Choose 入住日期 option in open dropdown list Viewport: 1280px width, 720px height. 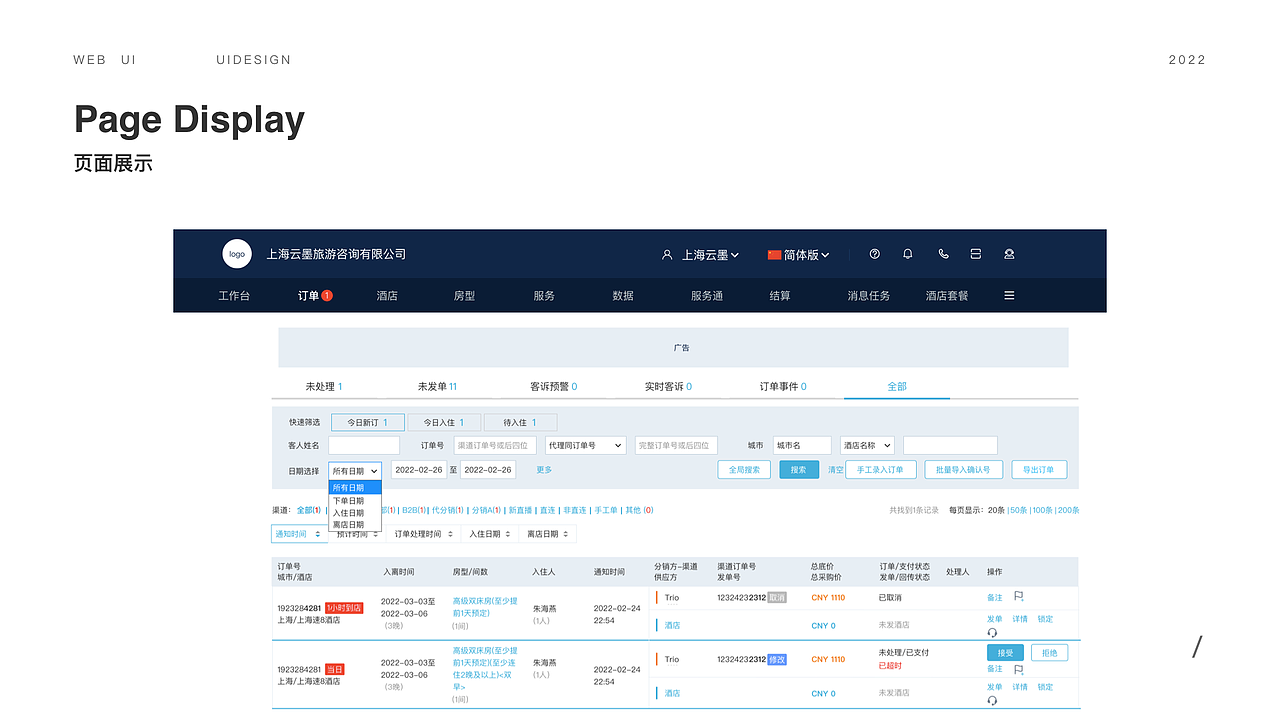pyautogui.click(x=355, y=512)
